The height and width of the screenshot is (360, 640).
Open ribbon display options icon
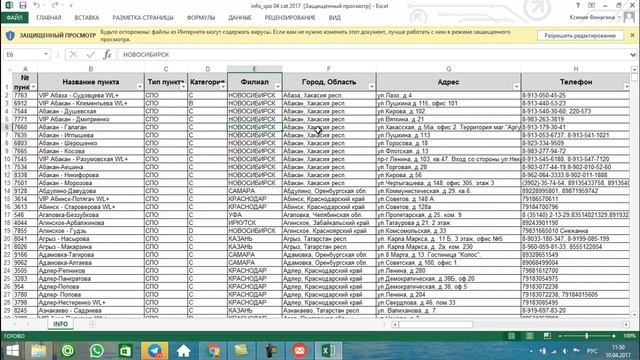591,6
